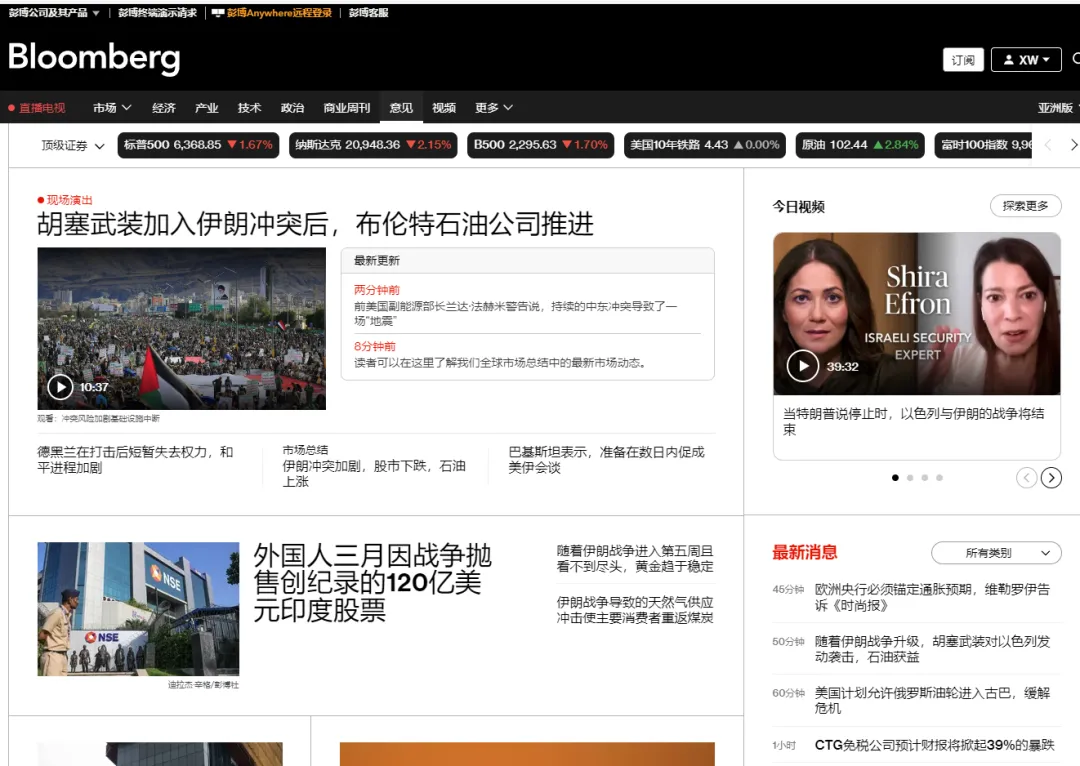Select the 美国10年铁路 4.43 ticker
Image resolution: width=1080 pixels, height=766 pixels.
(x=705, y=145)
